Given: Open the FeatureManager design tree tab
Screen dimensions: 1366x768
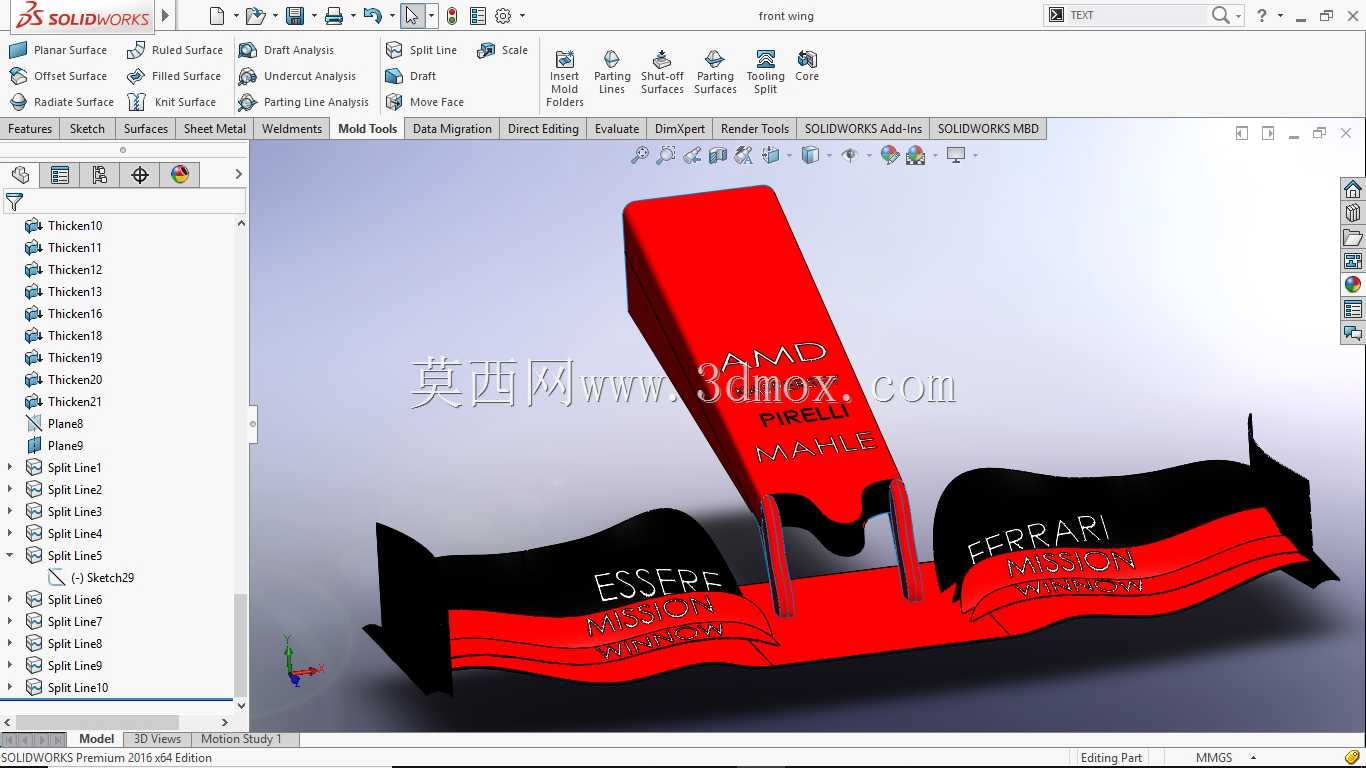Looking at the screenshot, I should [20, 175].
